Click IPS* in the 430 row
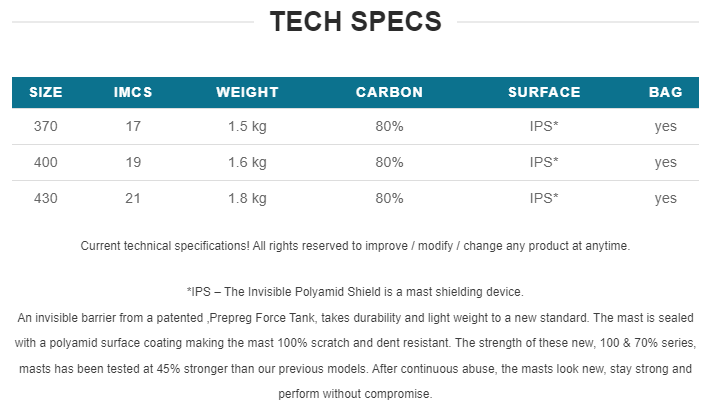The image size is (709, 419). (x=544, y=198)
